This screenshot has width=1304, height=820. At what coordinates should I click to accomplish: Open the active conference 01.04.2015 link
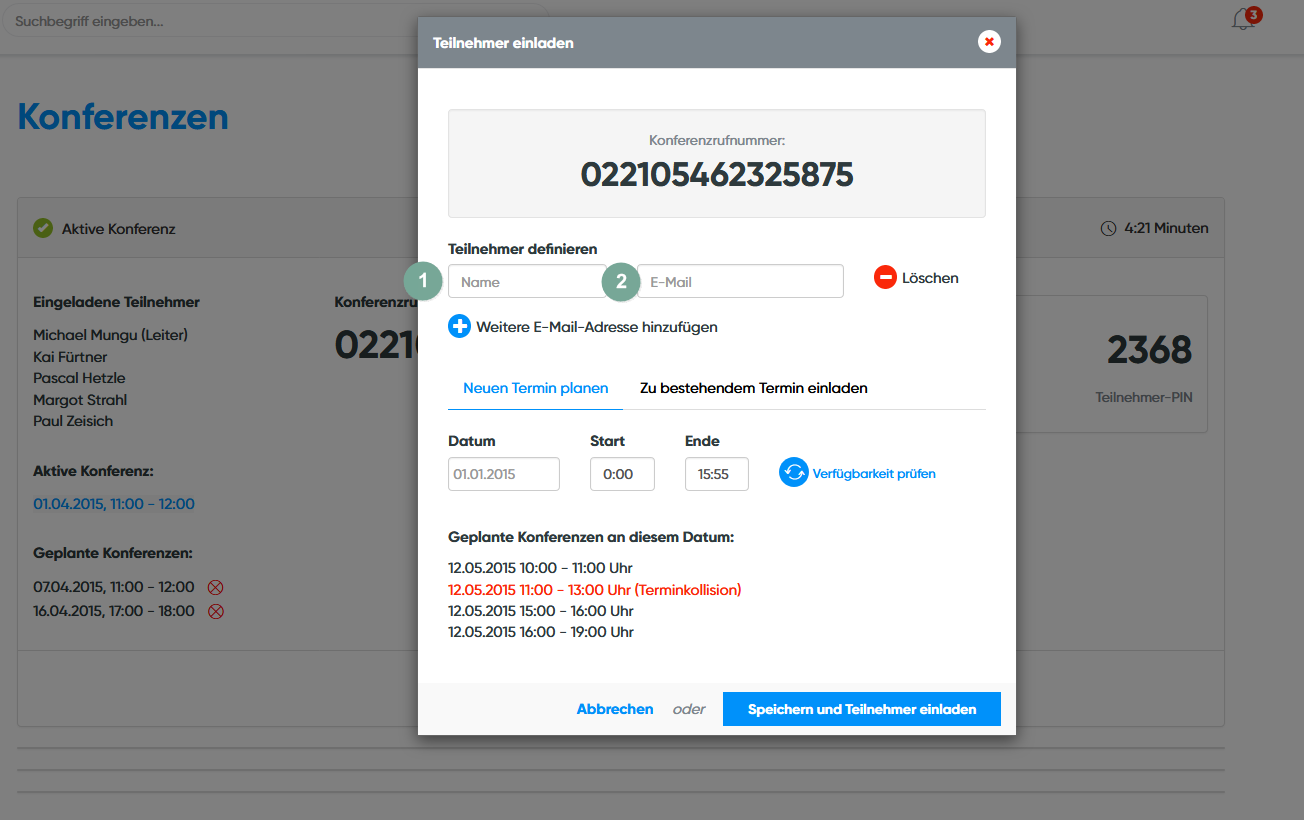pos(114,504)
